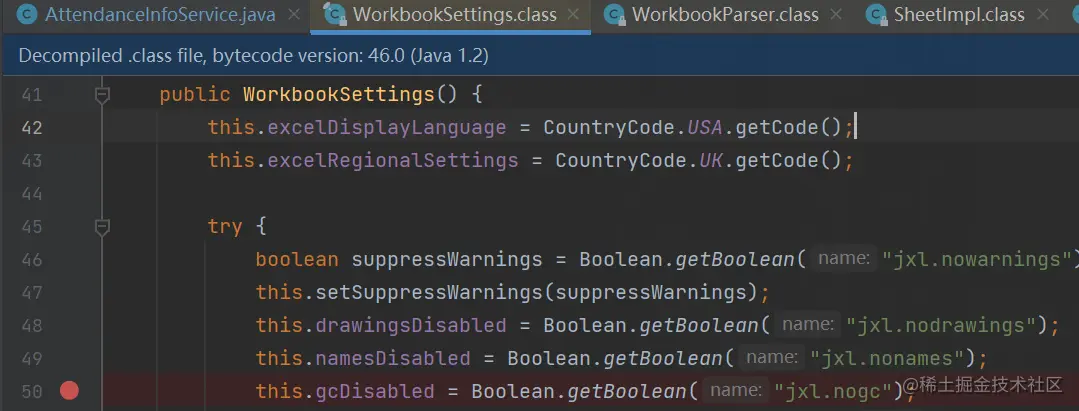This screenshot has width=1079, height=411.
Task: Close the WorkbookParser.class tab
Action: pos(836,14)
